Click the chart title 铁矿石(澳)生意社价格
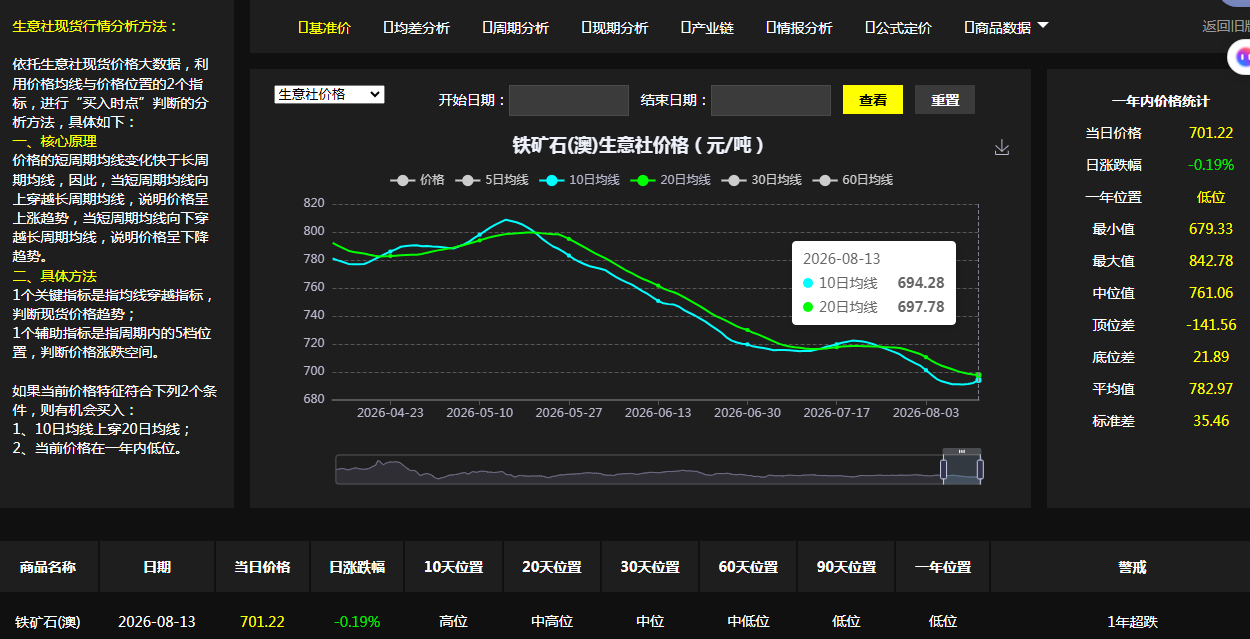Screen dimensions: 1250x639 [x=637, y=145]
